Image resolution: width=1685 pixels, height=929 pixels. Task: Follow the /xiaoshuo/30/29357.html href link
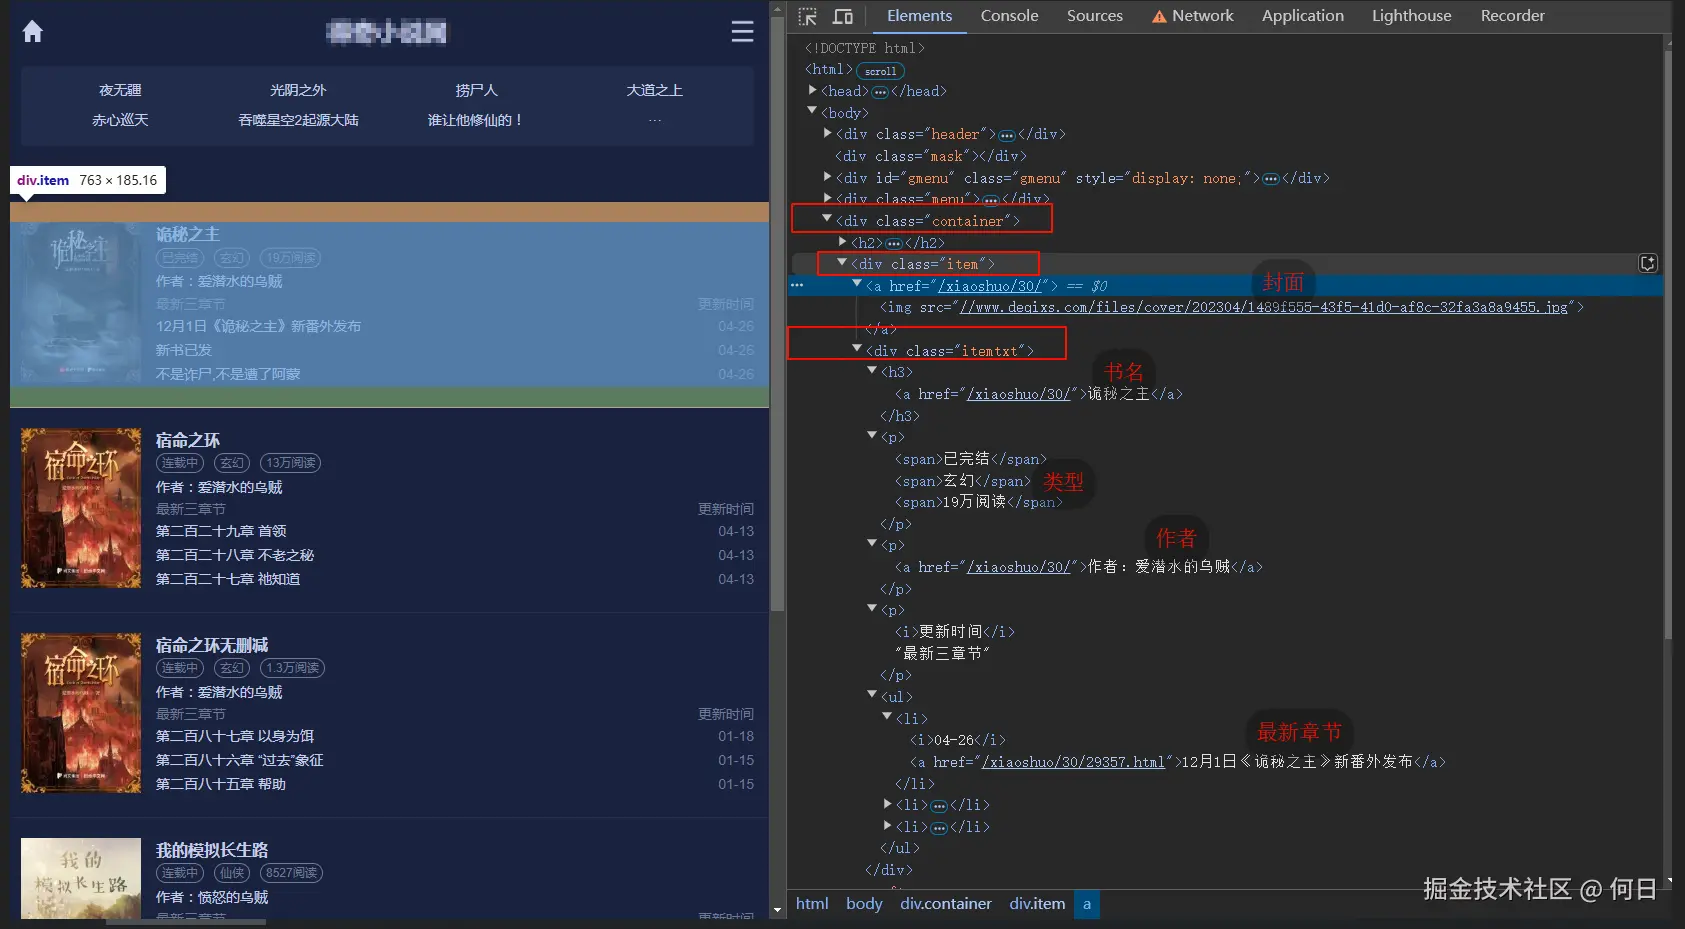coord(1073,762)
